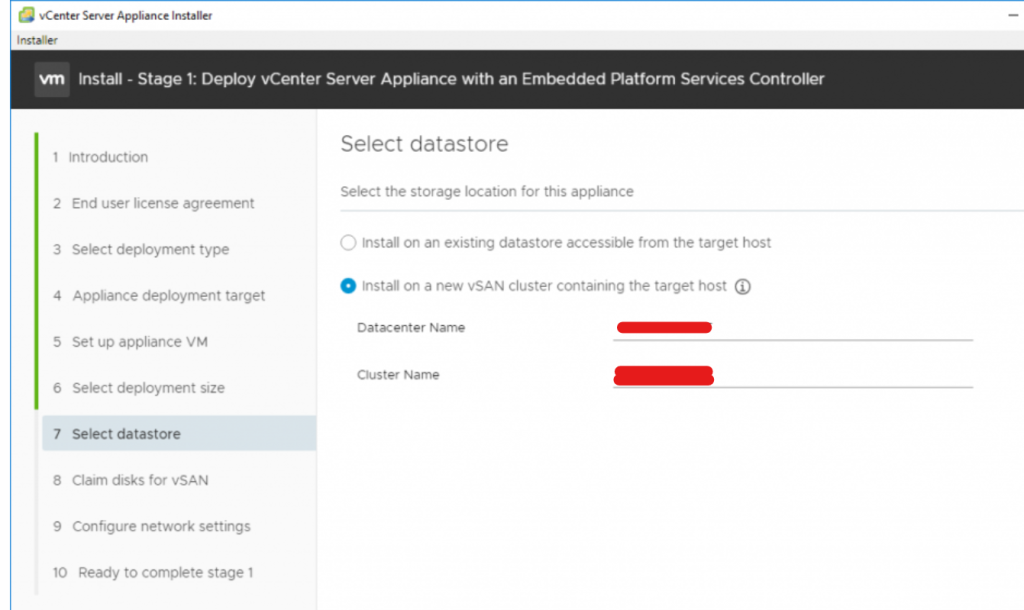1024x610 pixels.
Task: Go to step 6 Select deployment size
Action: tap(138, 388)
